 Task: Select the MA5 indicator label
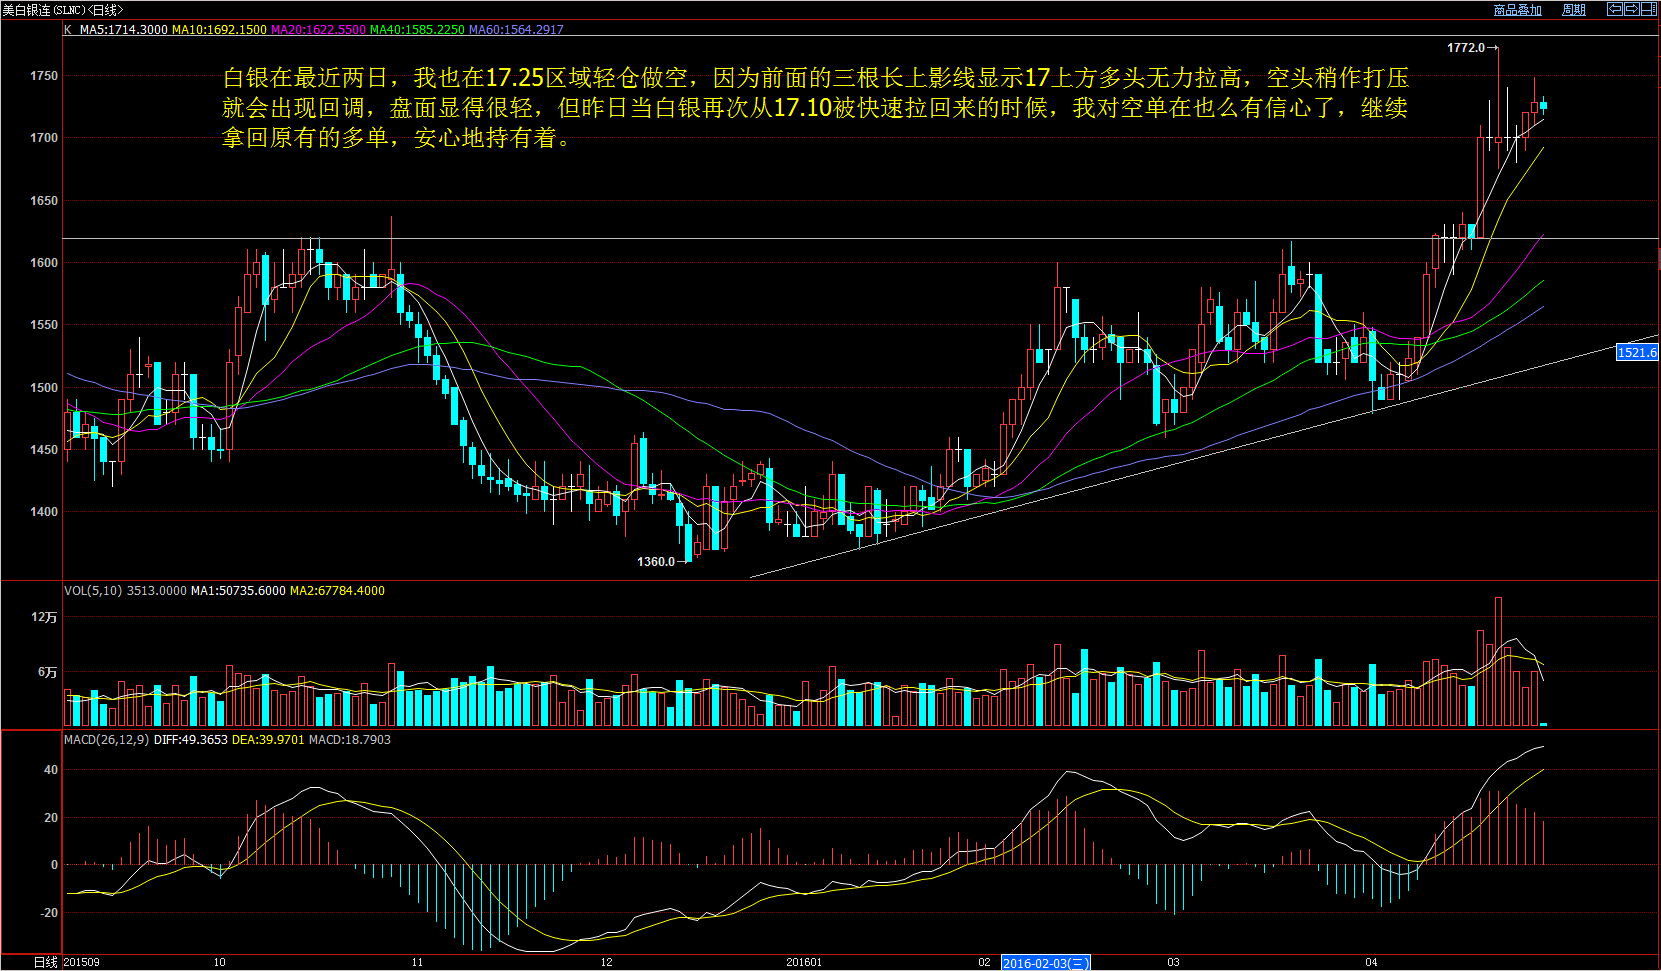point(123,30)
